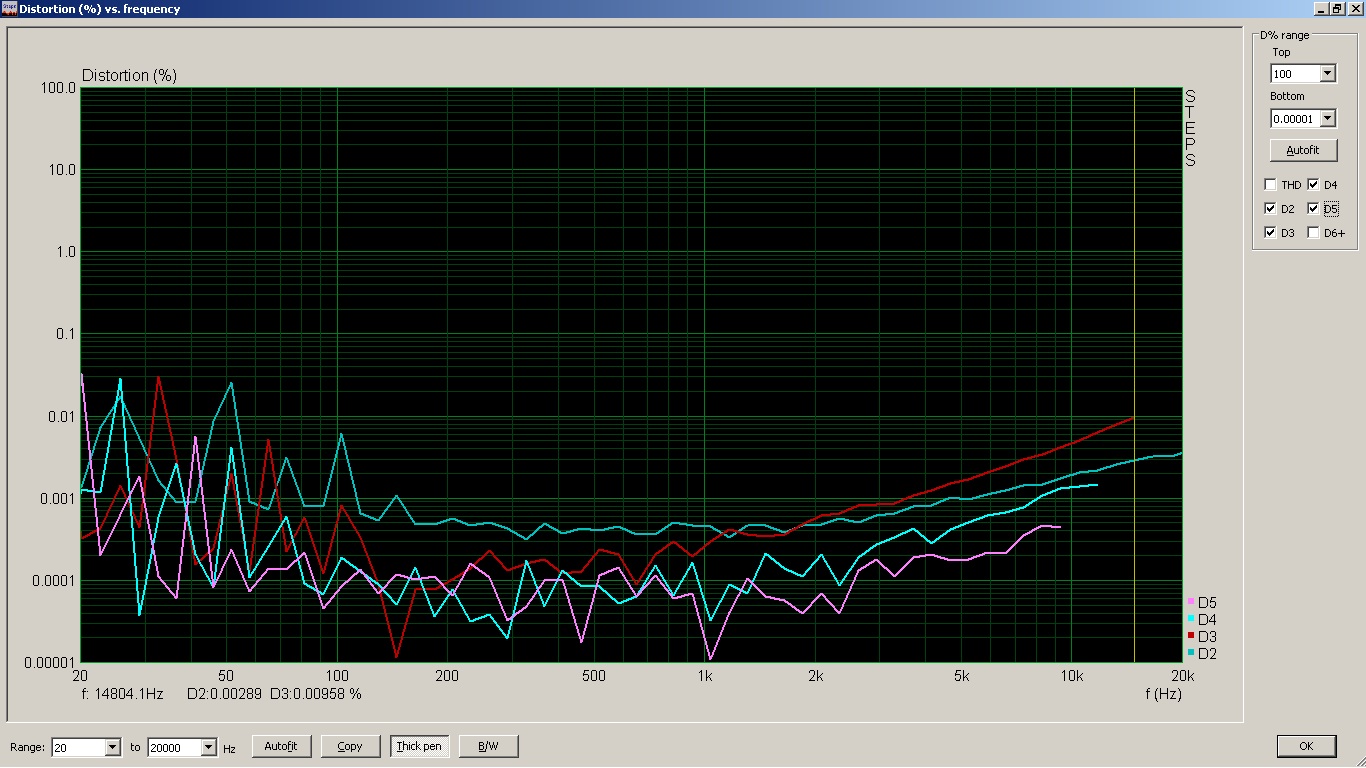Image resolution: width=1366 pixels, height=768 pixels.
Task: Click the red D3 legend swatch
Action: pyautogui.click(x=1191, y=636)
